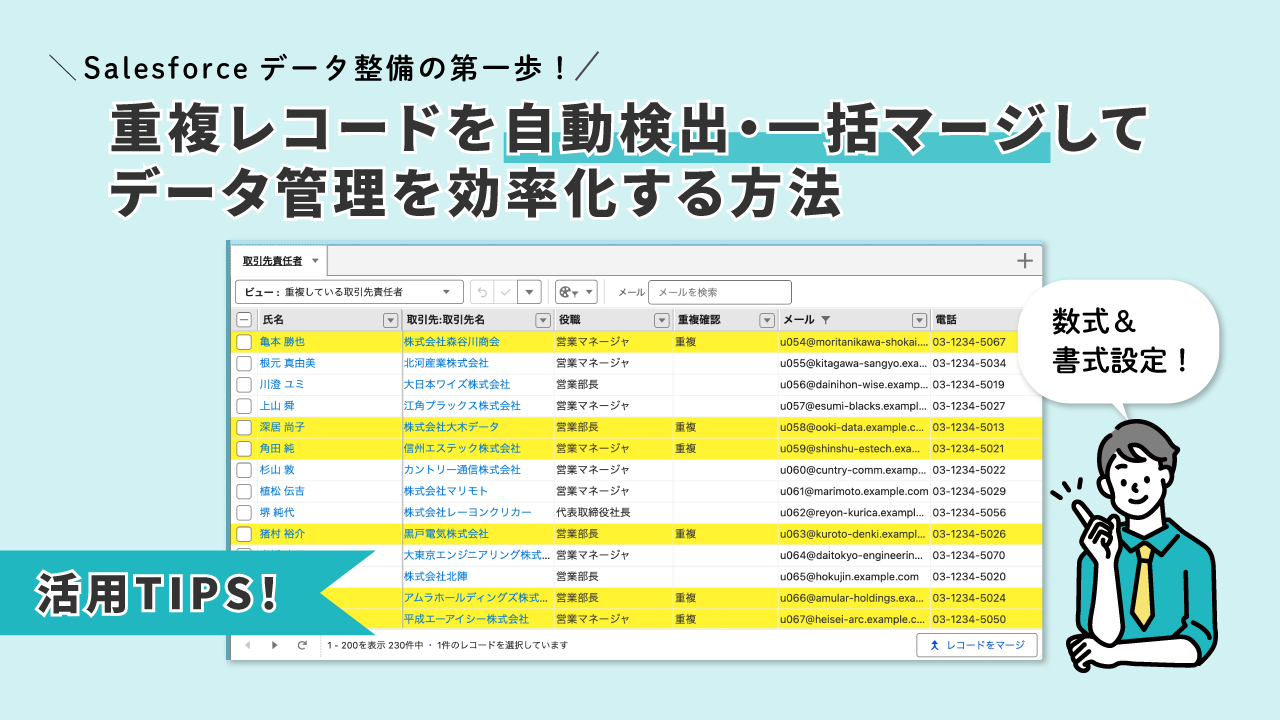
Task: Select the checkbox next to 深居 尚子
Action: [244, 427]
